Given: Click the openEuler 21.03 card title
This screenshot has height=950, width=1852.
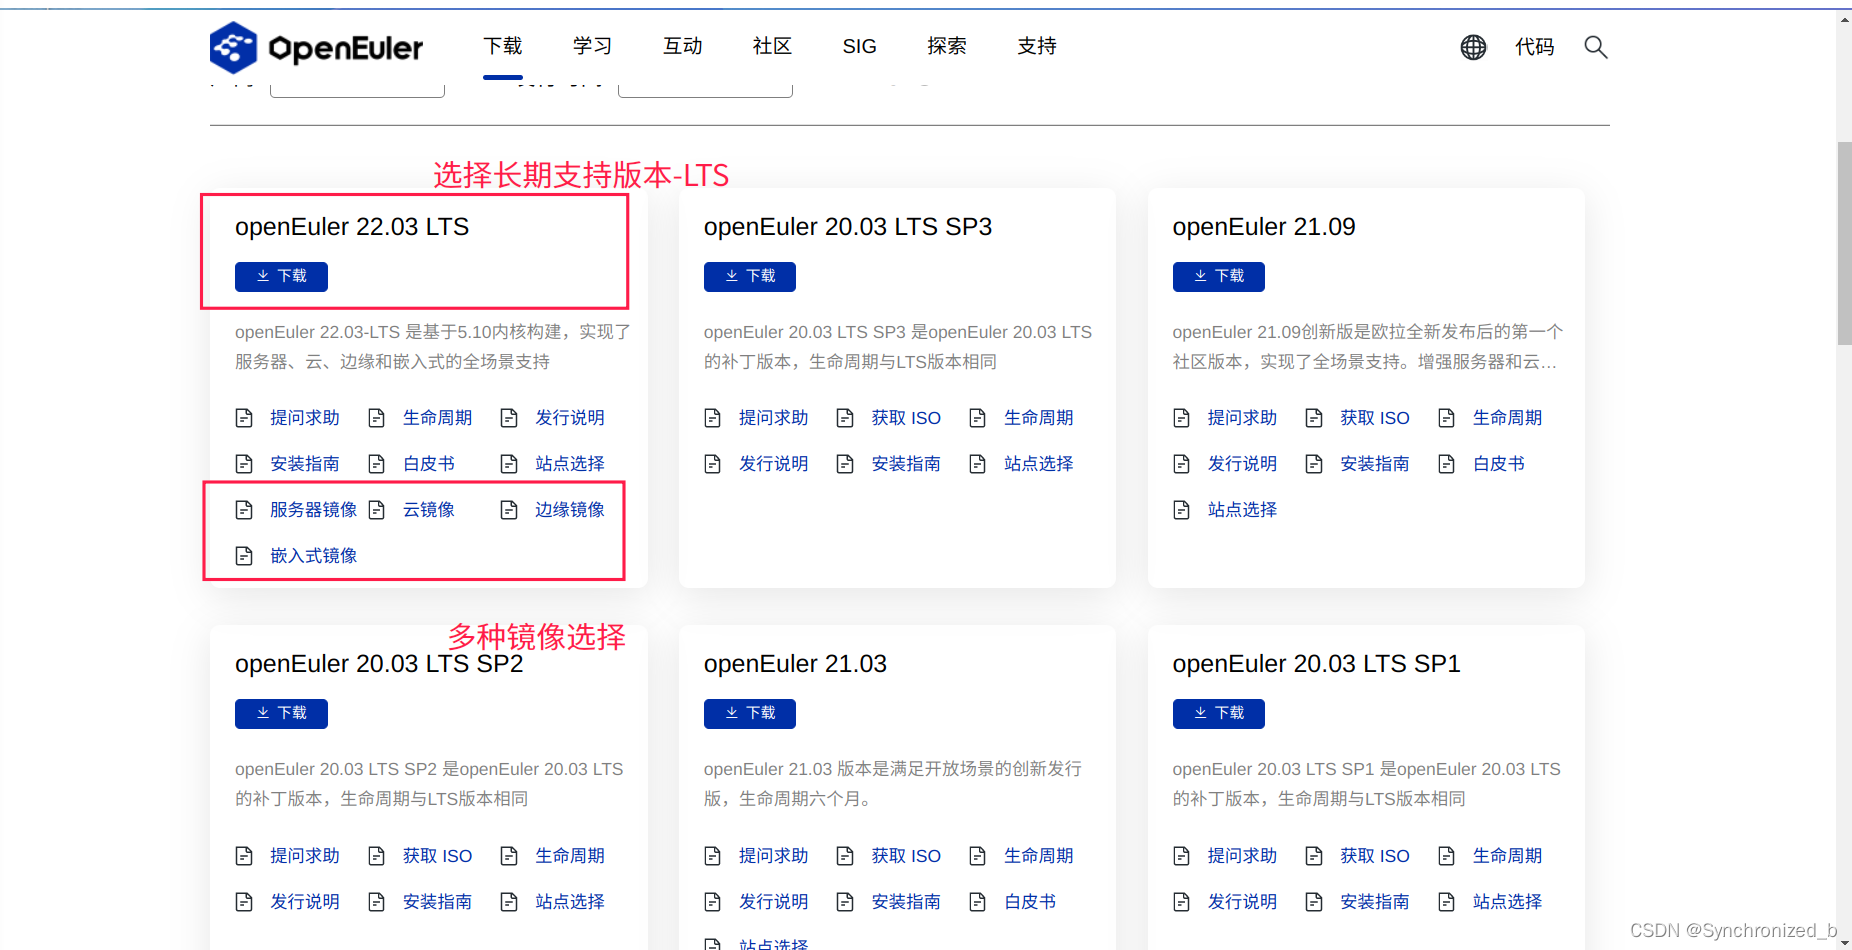Looking at the screenshot, I should tap(795, 664).
